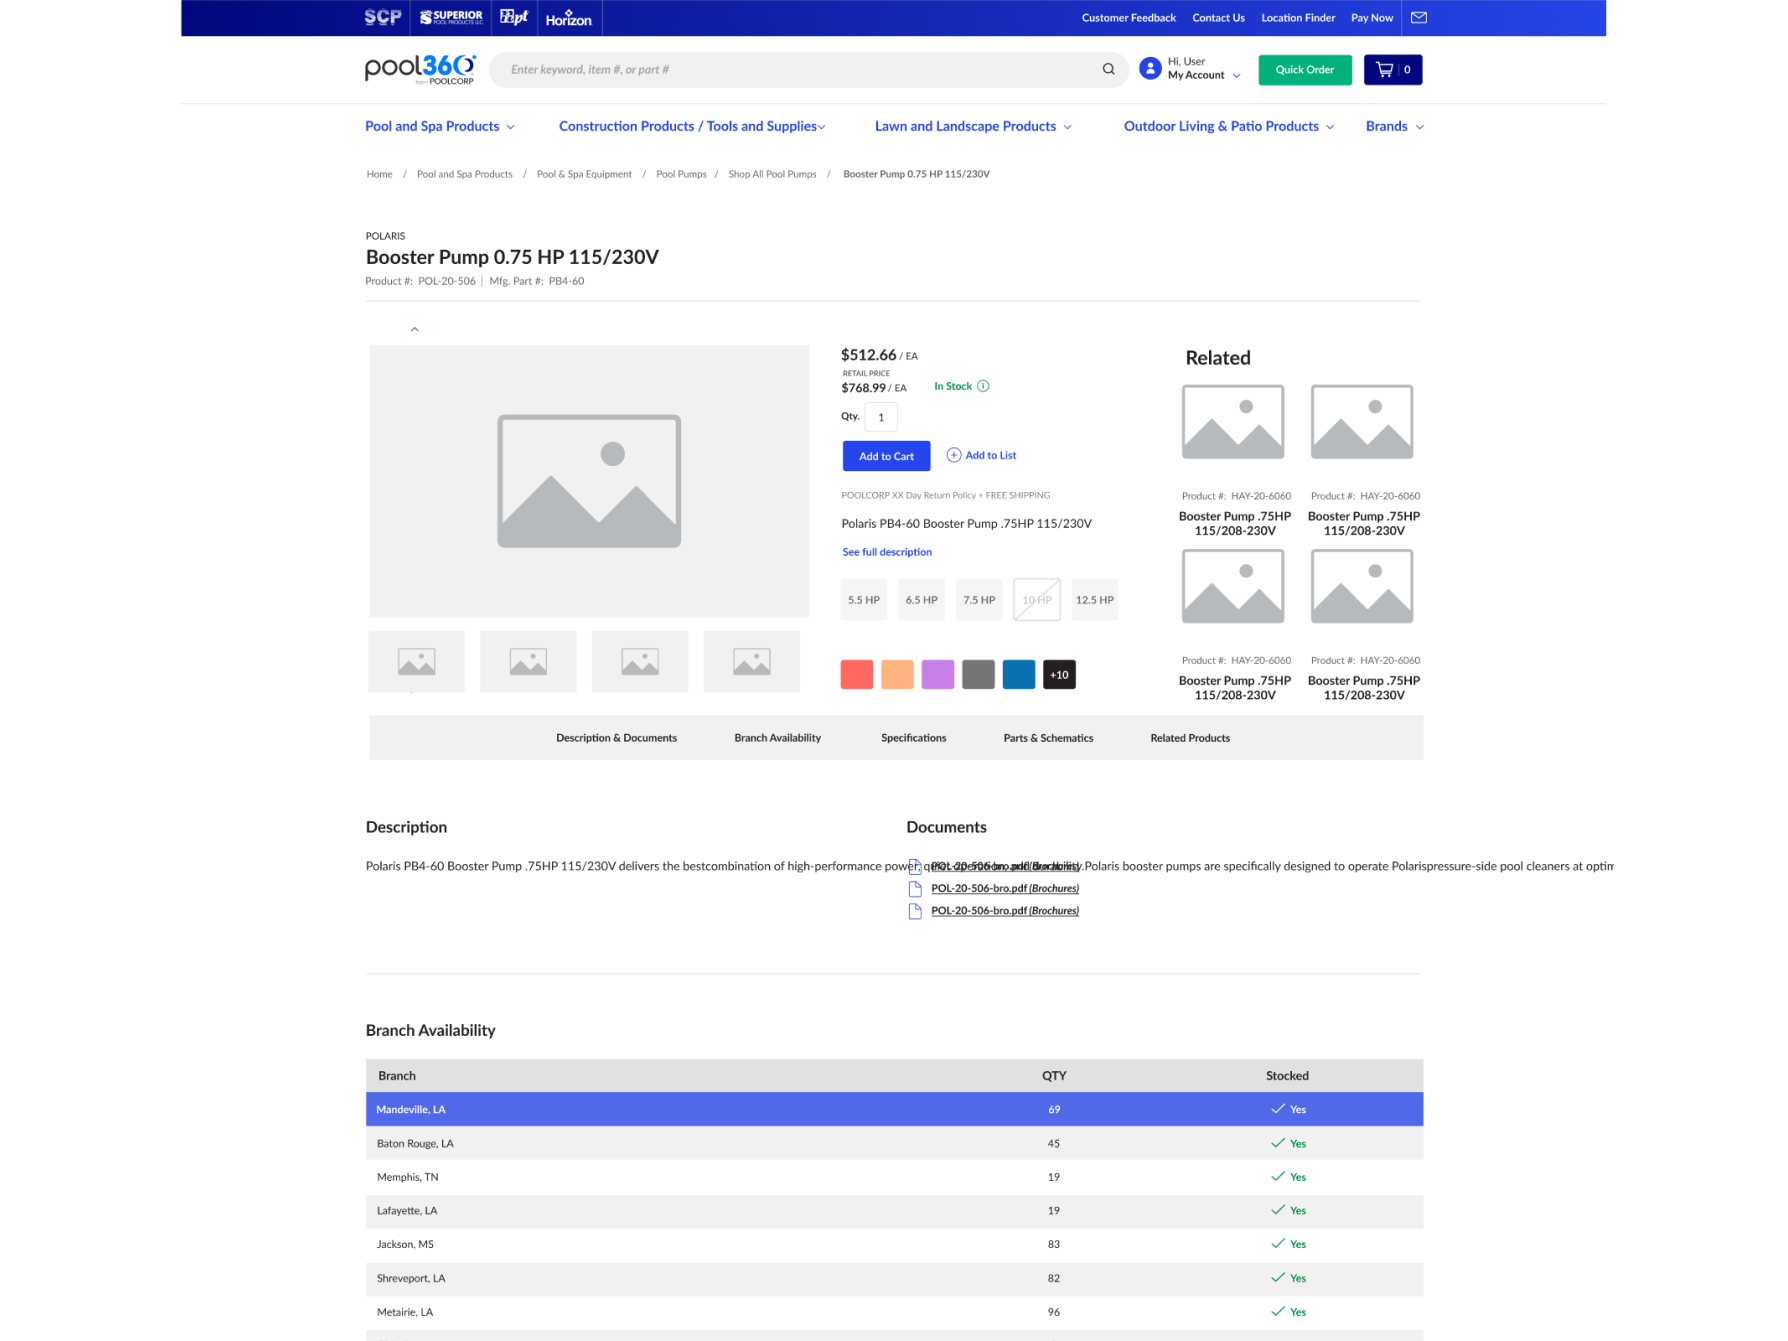Expand the Brands menu
Image resolution: width=1788 pixels, height=1341 pixels.
pos(1395,126)
